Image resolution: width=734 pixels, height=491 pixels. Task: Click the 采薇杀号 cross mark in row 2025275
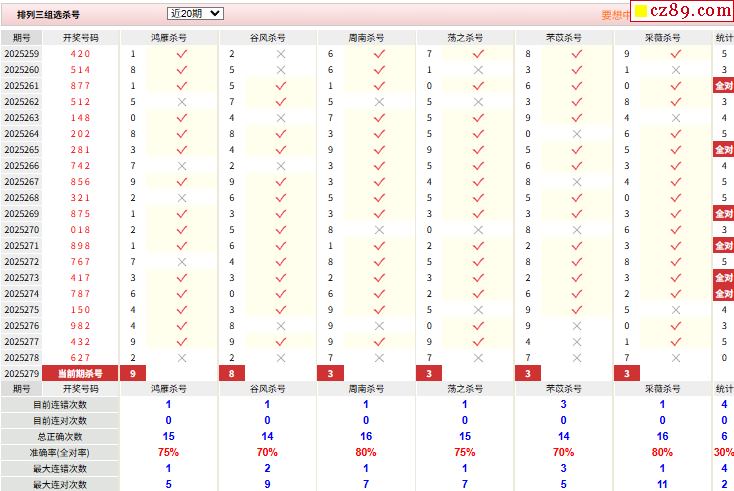(x=675, y=310)
